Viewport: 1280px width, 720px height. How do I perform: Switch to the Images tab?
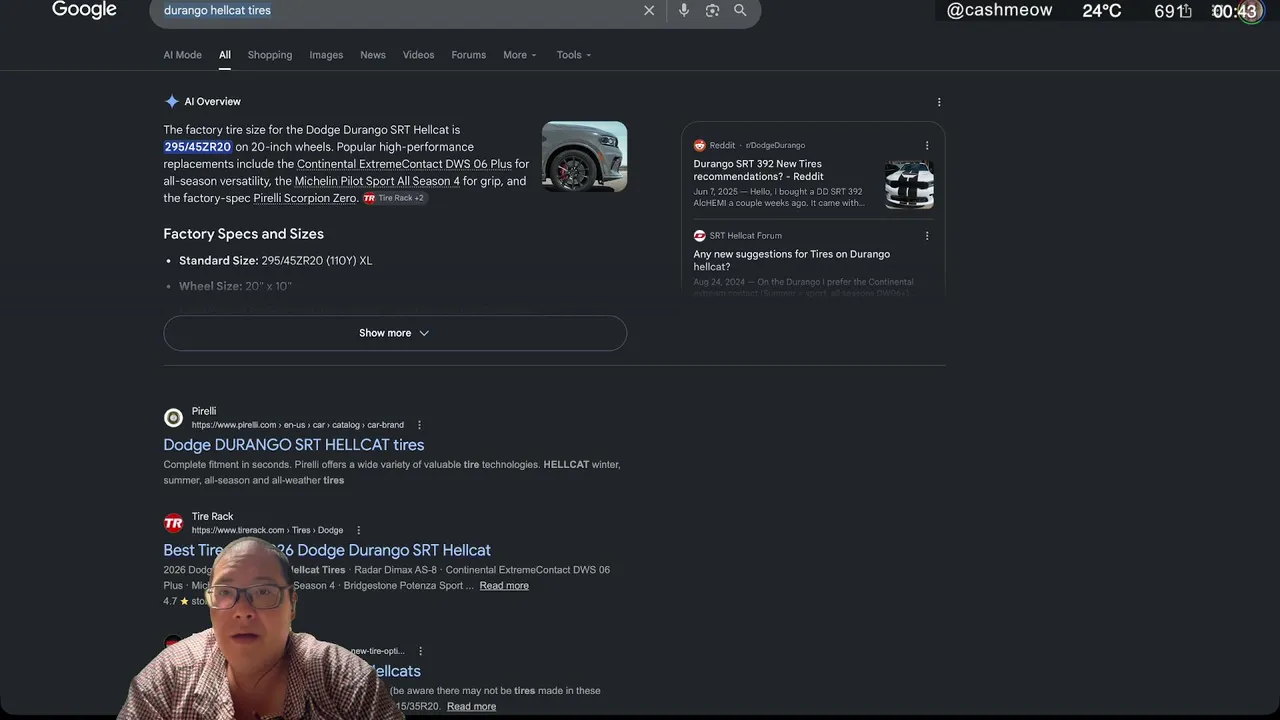(x=326, y=55)
